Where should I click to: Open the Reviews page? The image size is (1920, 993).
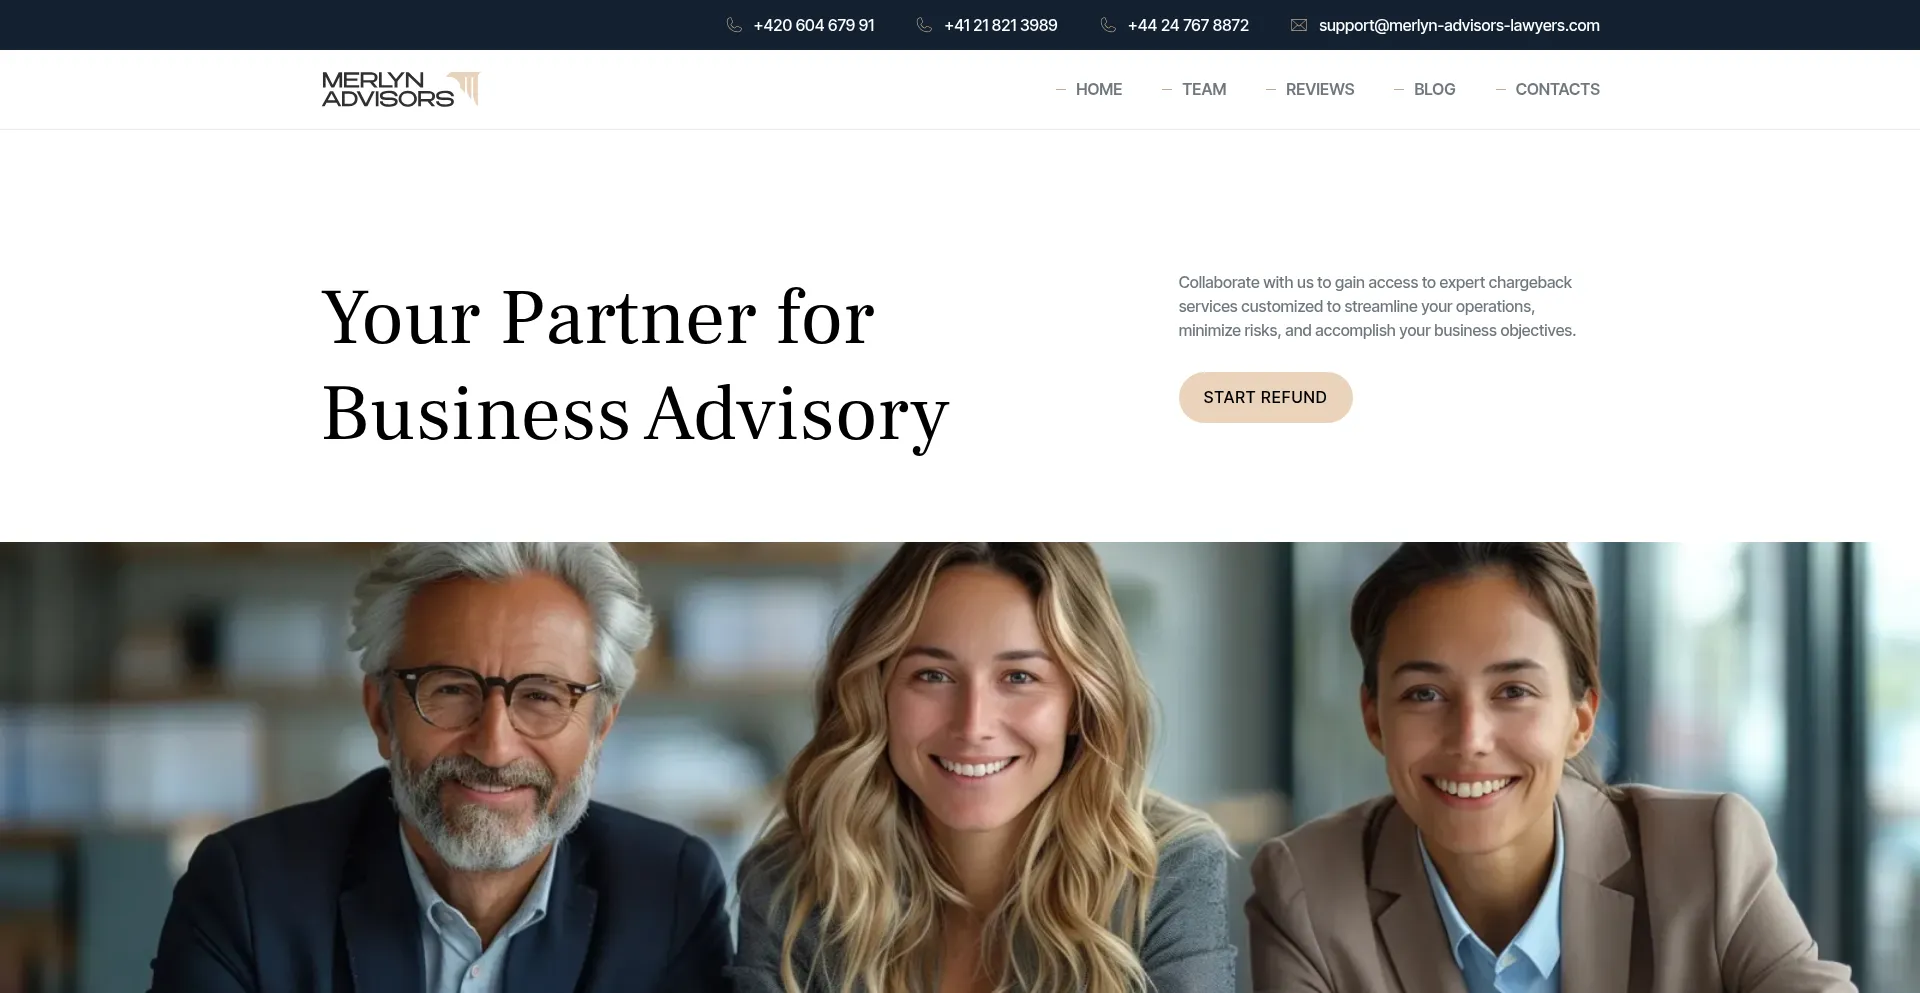[x=1320, y=89]
